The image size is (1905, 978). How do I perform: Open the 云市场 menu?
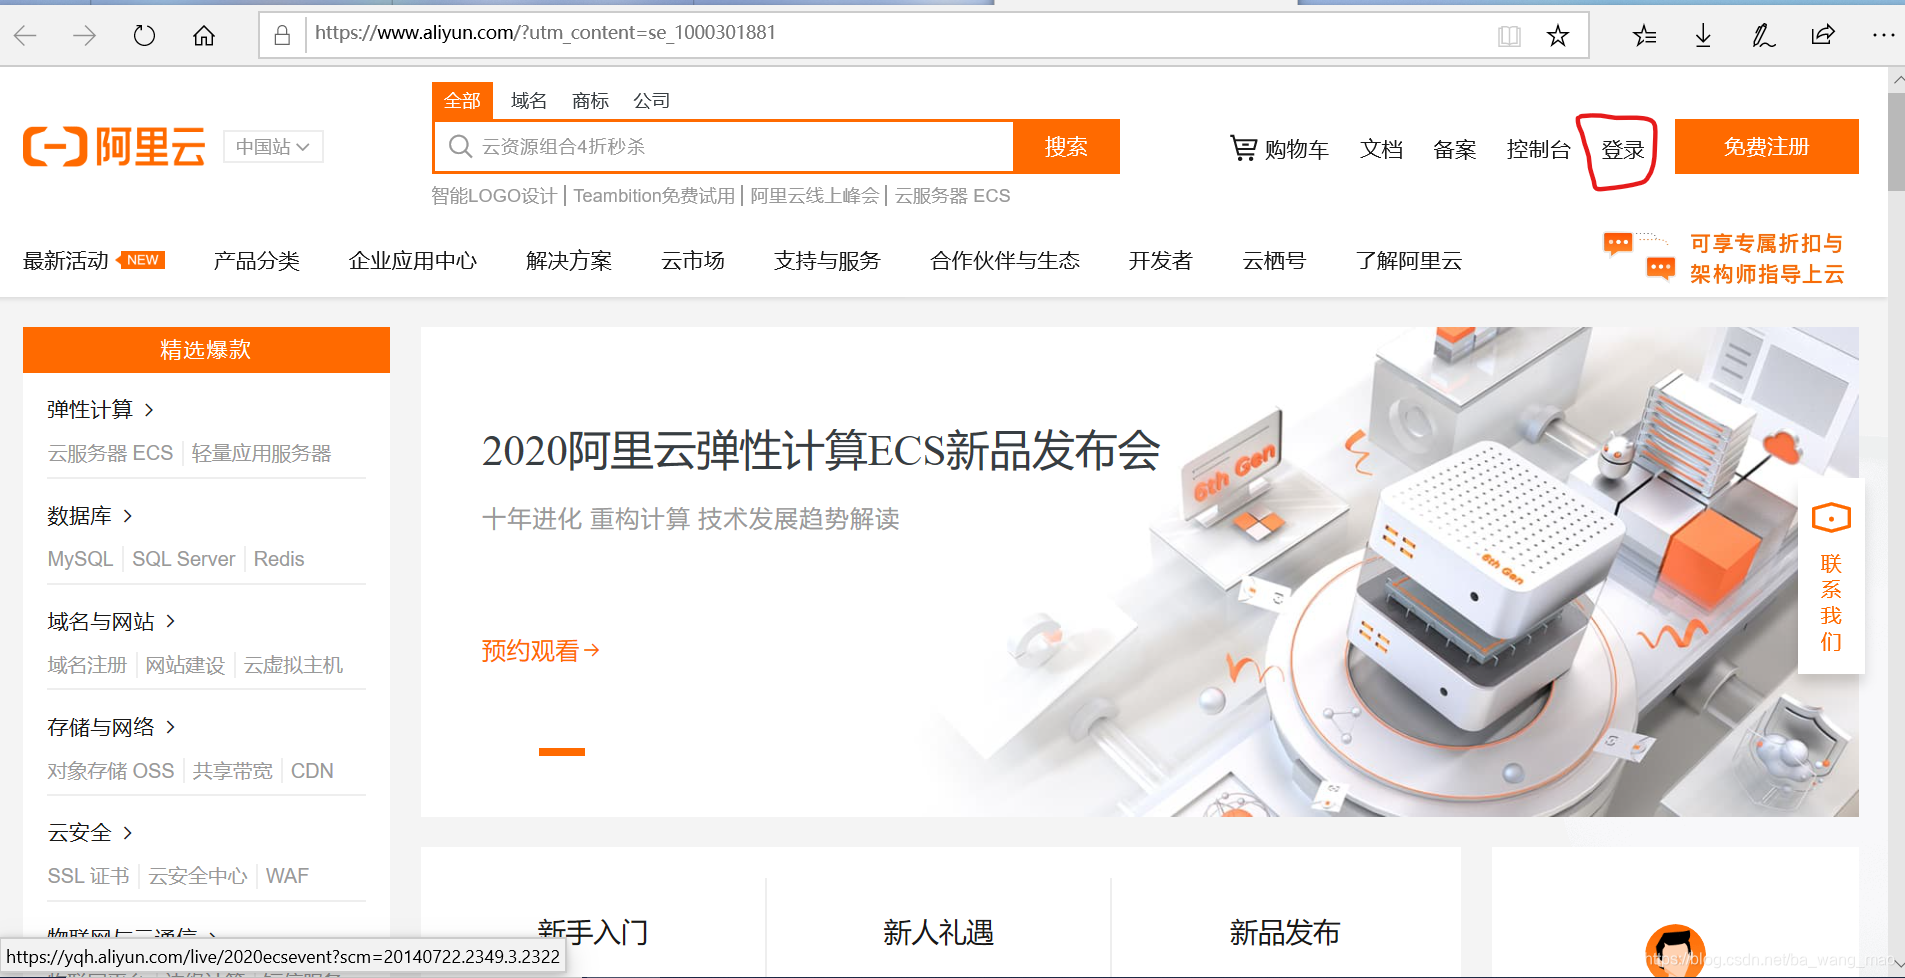(693, 261)
